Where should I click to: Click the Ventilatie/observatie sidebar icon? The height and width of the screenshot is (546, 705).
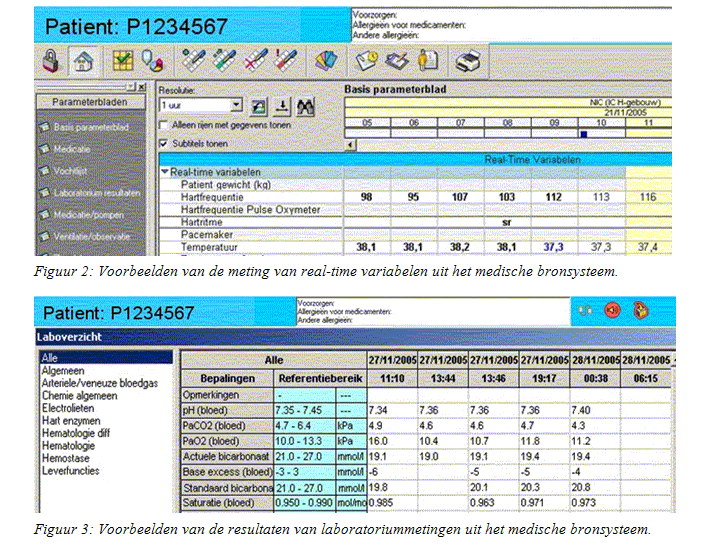coord(44,236)
